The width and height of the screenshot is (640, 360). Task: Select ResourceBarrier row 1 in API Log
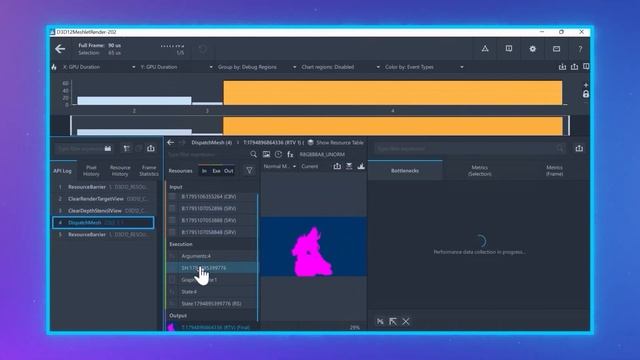coord(104,187)
